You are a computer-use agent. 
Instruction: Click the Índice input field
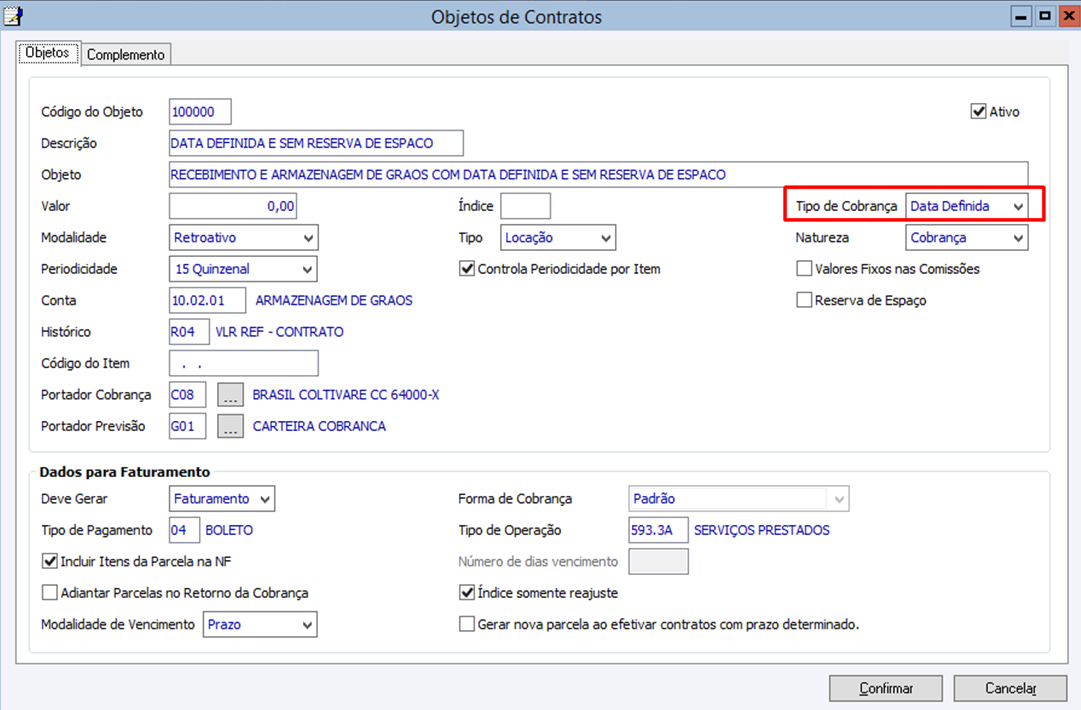[525, 206]
